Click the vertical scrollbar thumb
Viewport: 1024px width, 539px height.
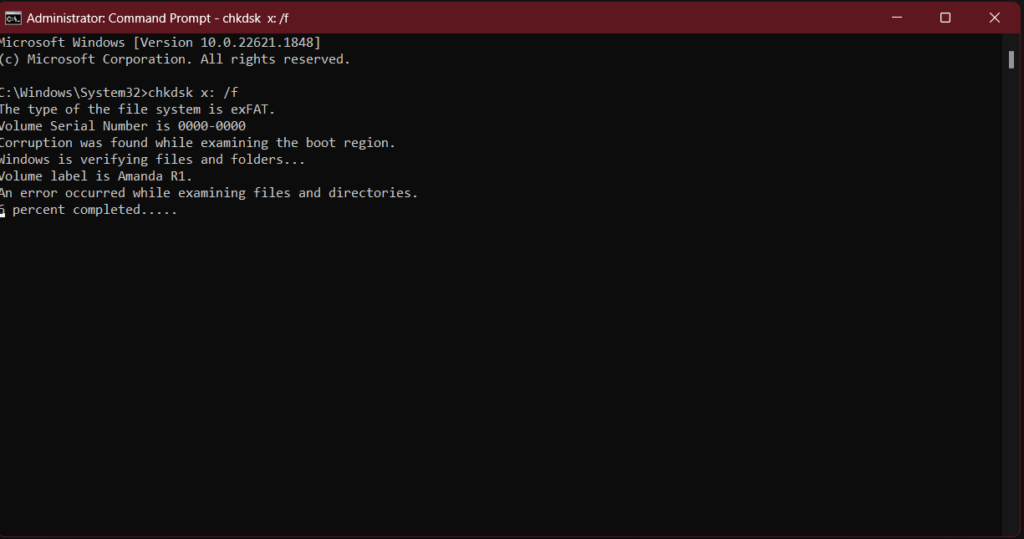pos(1011,60)
